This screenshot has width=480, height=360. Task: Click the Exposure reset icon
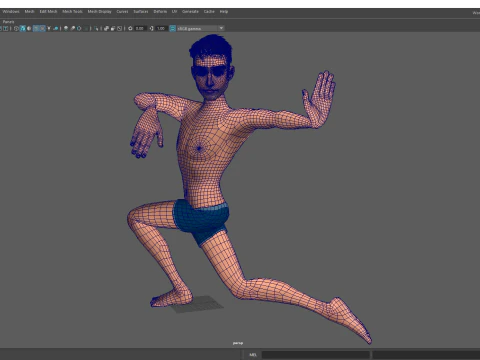(130, 29)
